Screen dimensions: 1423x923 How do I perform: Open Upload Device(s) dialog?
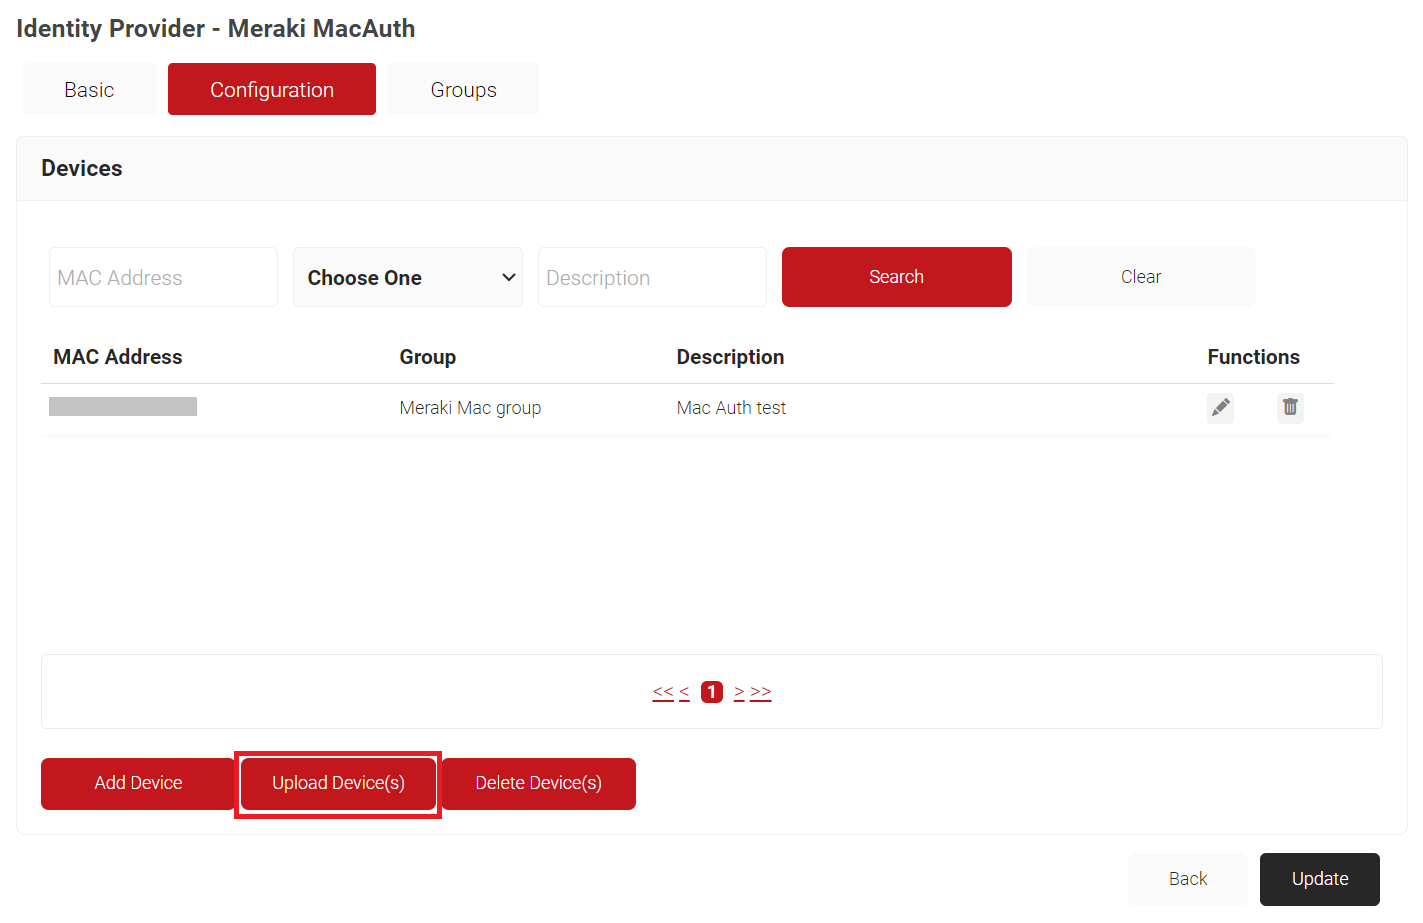click(338, 783)
